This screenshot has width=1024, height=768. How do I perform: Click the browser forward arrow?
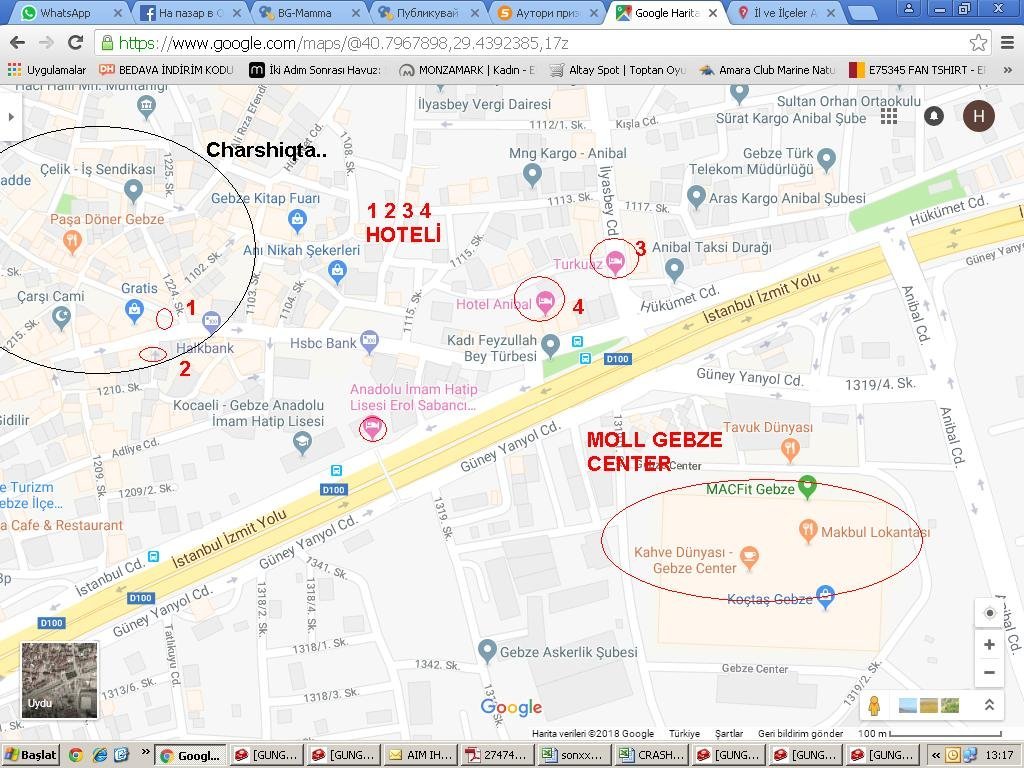tap(46, 43)
